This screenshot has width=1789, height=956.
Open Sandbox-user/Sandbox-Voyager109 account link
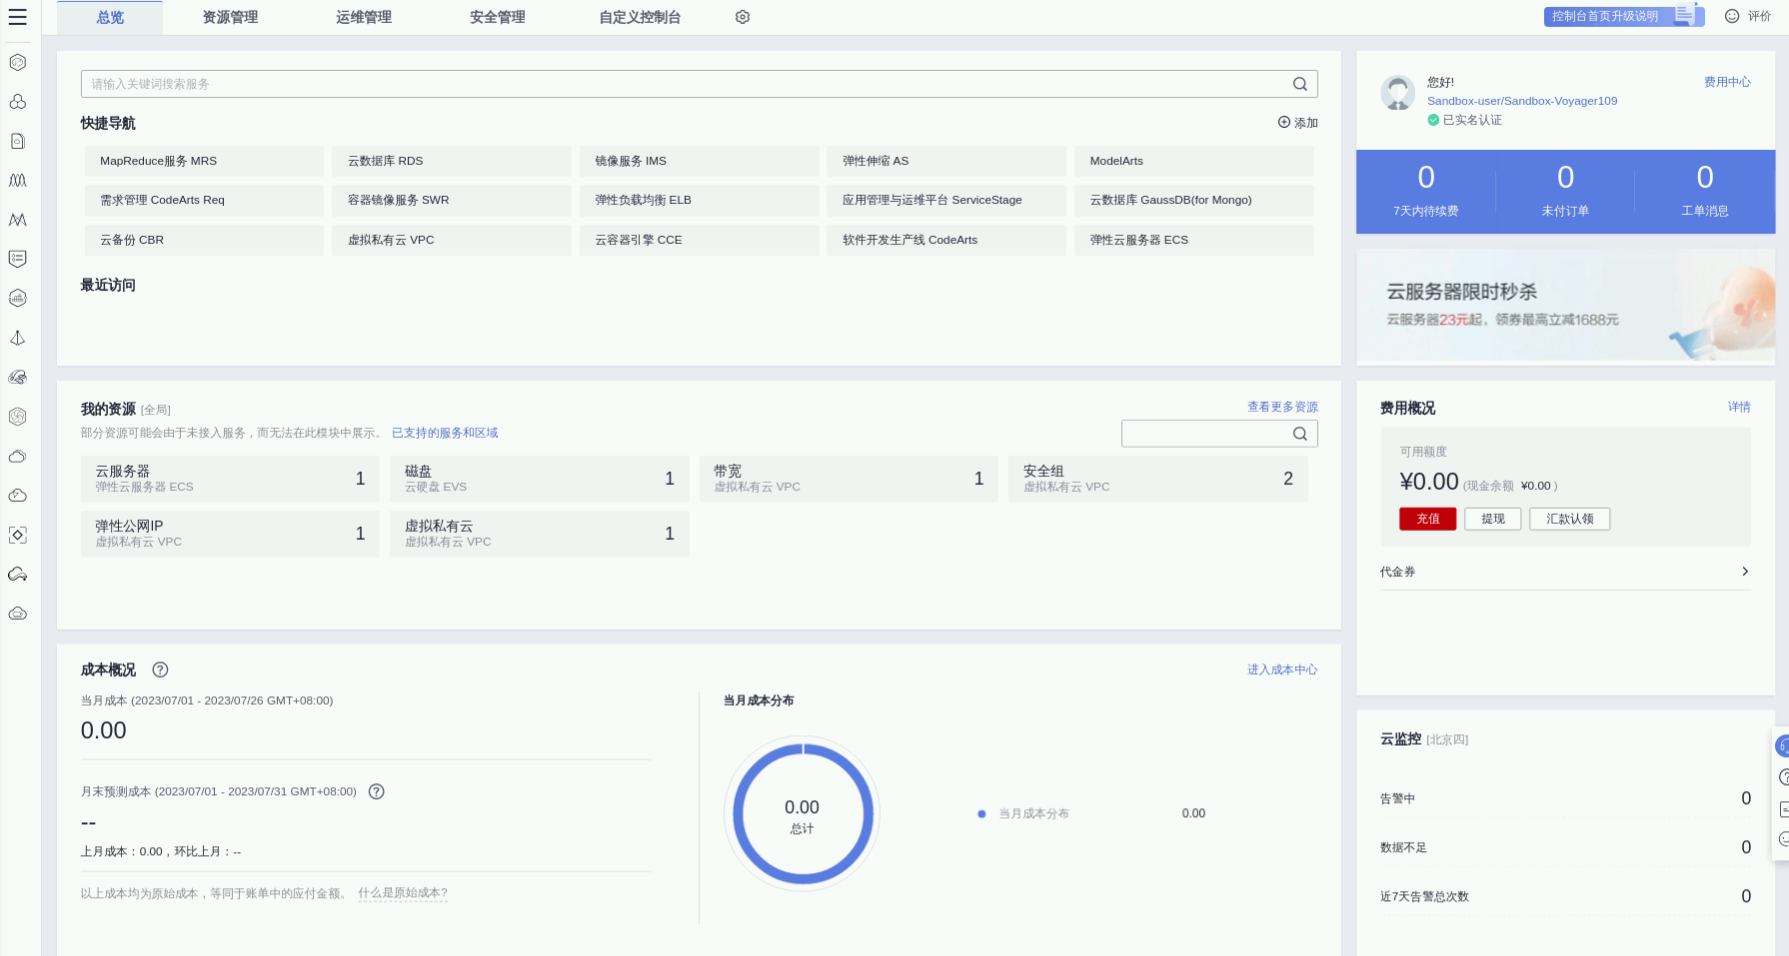[x=1522, y=101]
